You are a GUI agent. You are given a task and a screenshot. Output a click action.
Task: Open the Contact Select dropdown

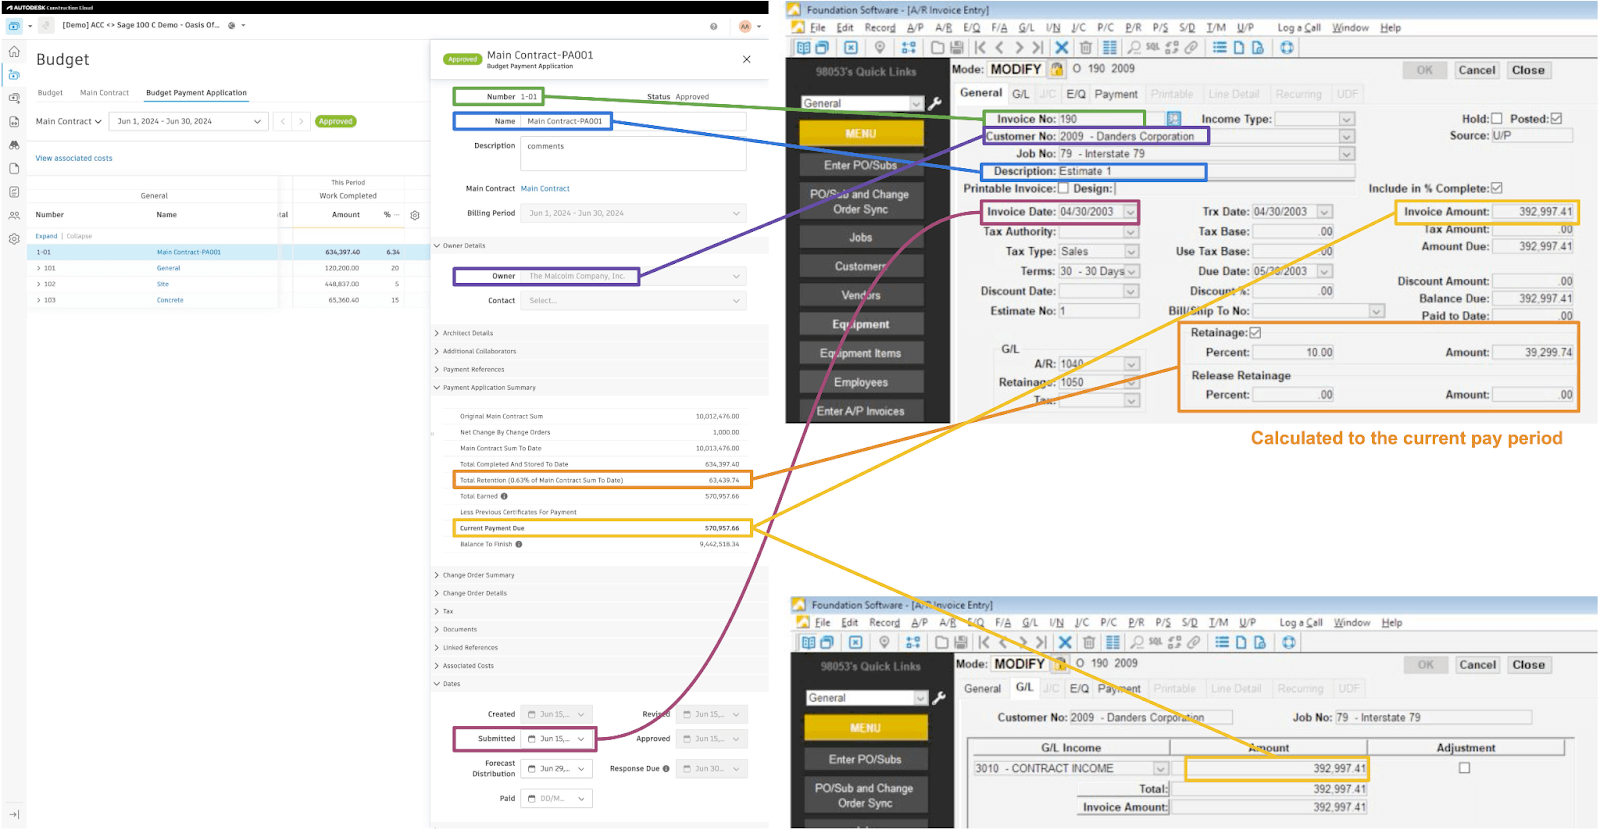pos(633,300)
